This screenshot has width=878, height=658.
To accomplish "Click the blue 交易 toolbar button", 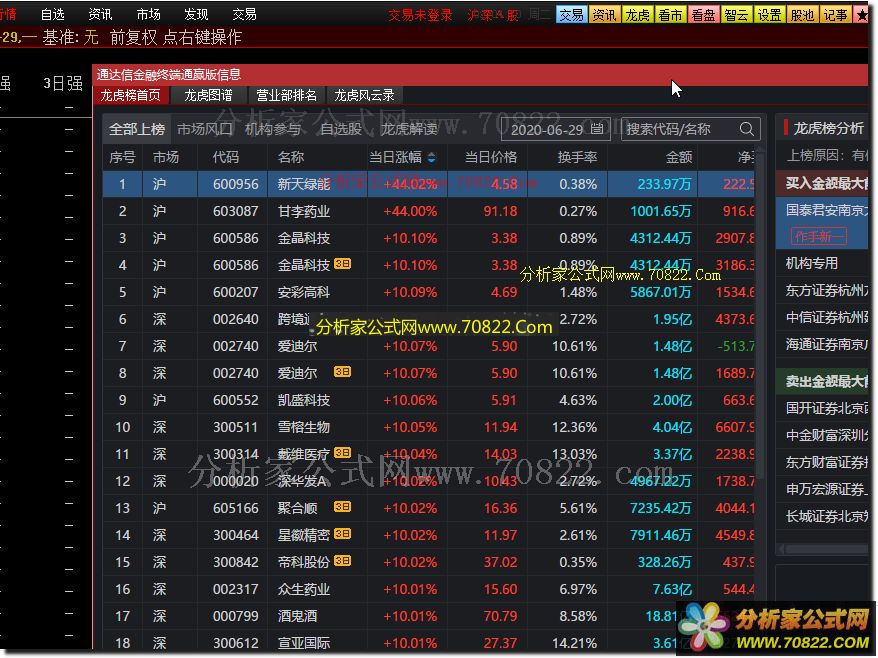I will point(571,15).
